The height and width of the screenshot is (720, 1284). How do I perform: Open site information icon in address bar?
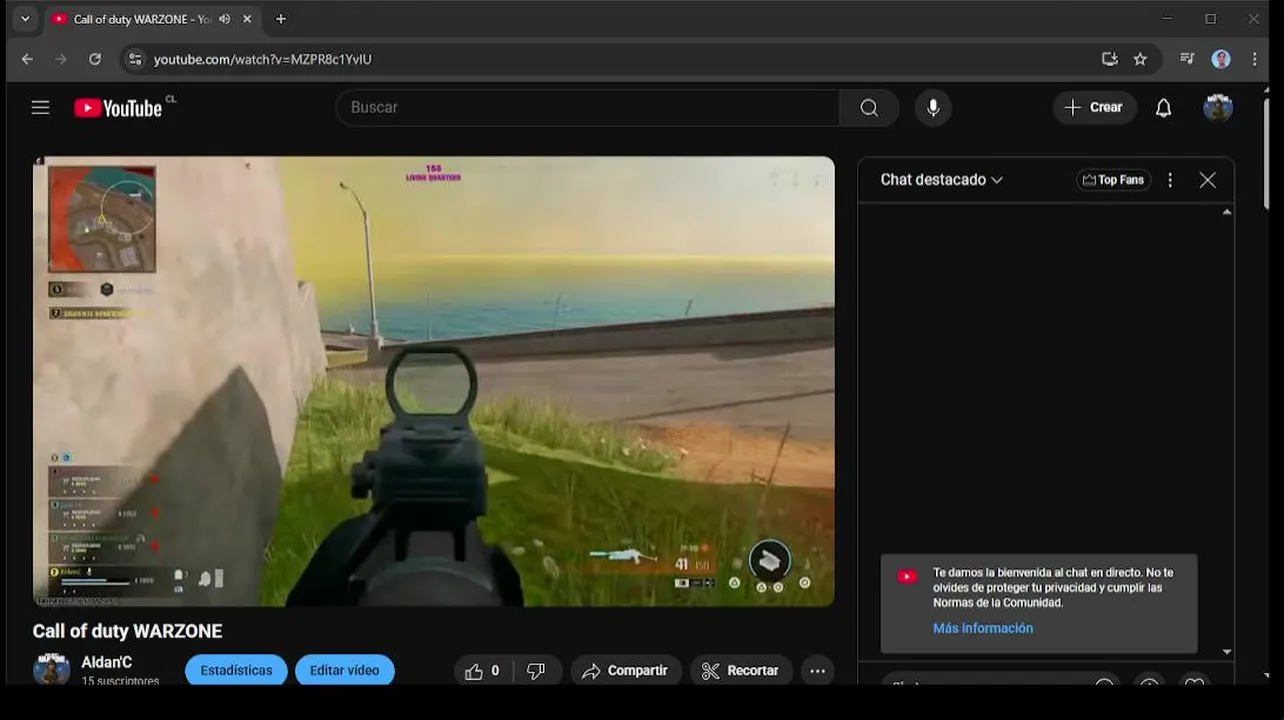135,59
